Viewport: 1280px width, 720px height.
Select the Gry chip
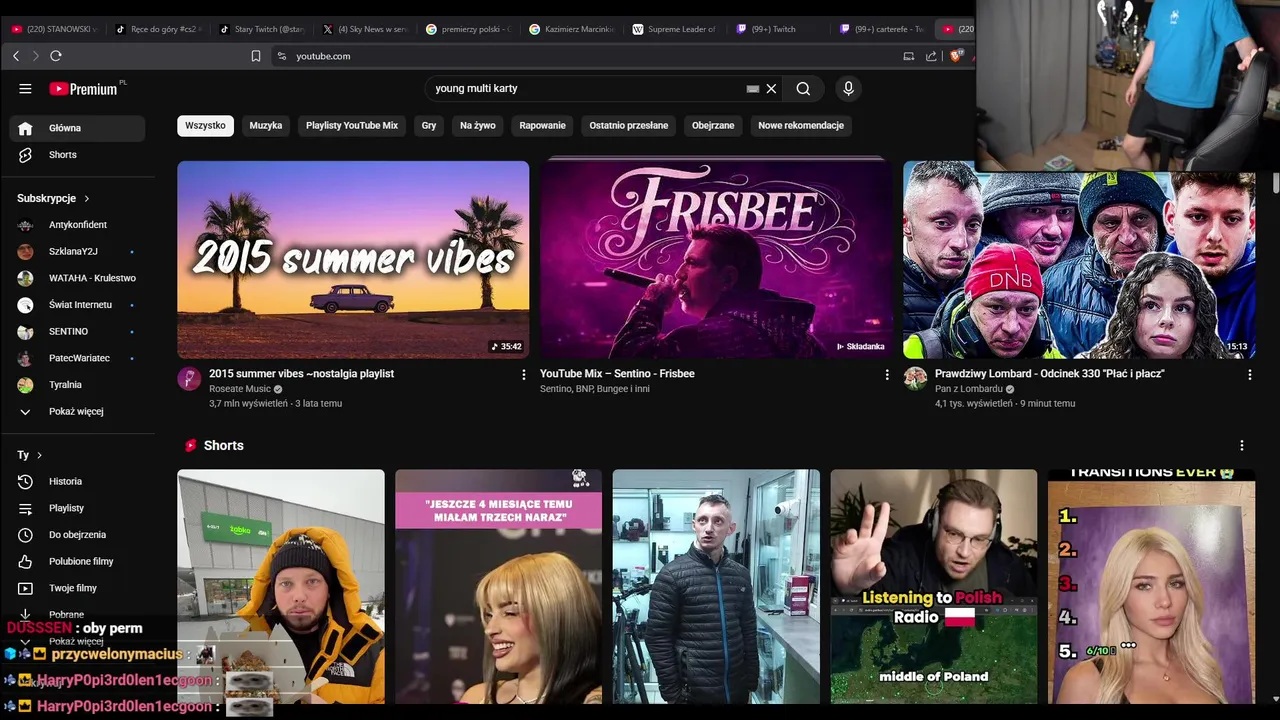click(429, 126)
